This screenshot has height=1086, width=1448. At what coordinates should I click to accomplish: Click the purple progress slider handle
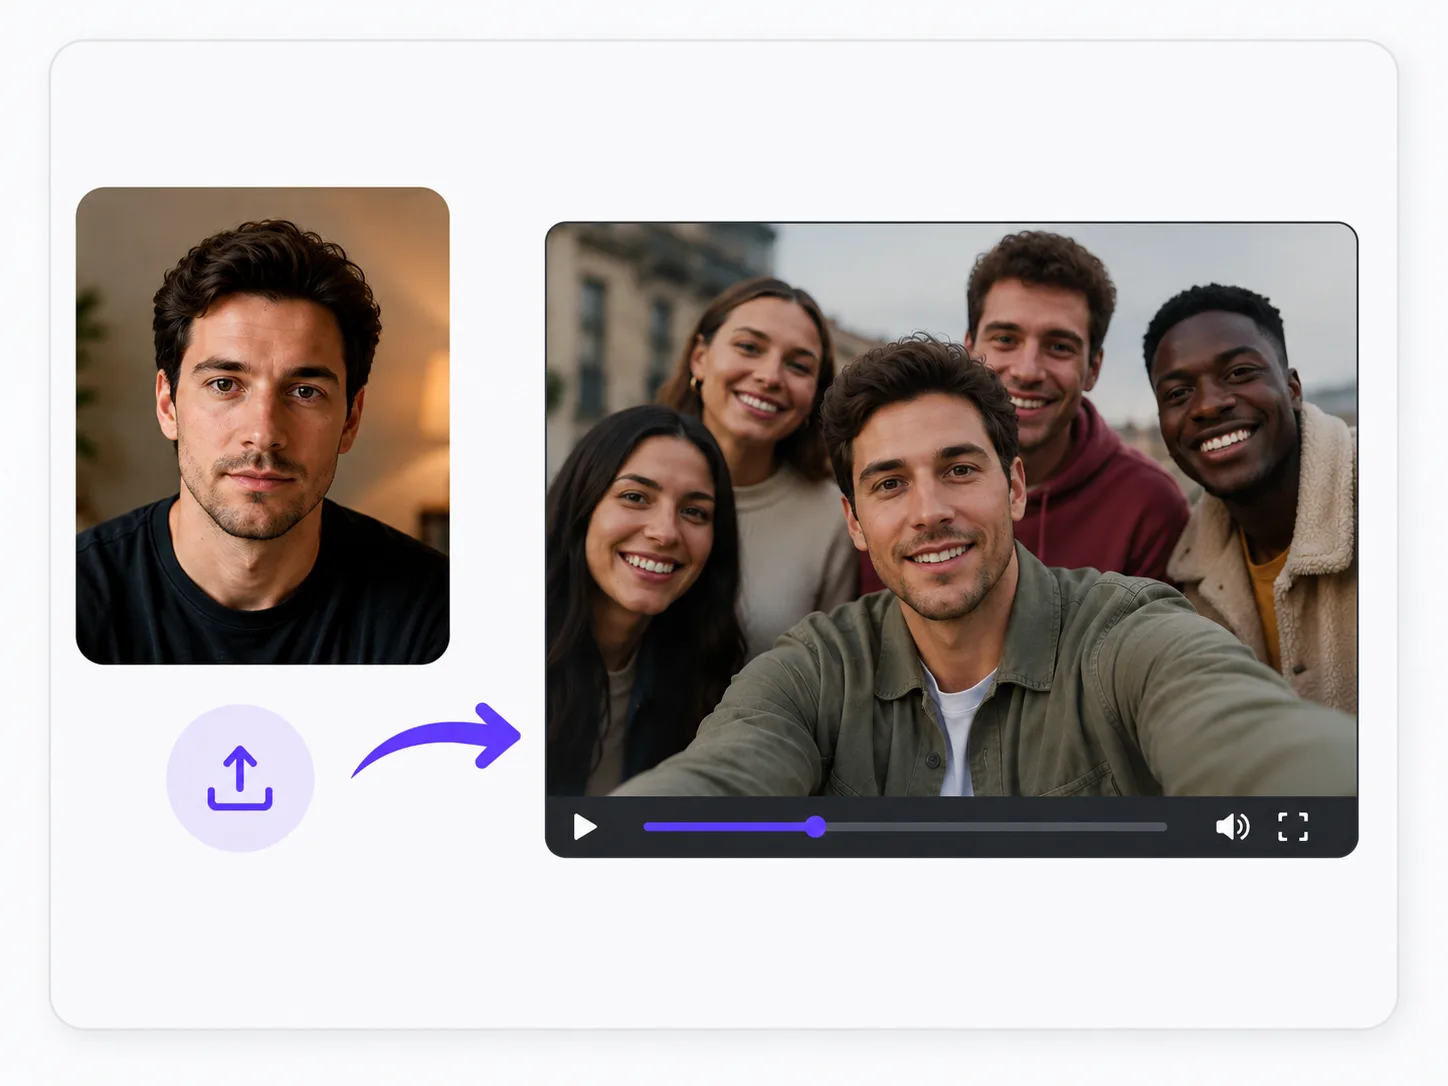(x=816, y=827)
